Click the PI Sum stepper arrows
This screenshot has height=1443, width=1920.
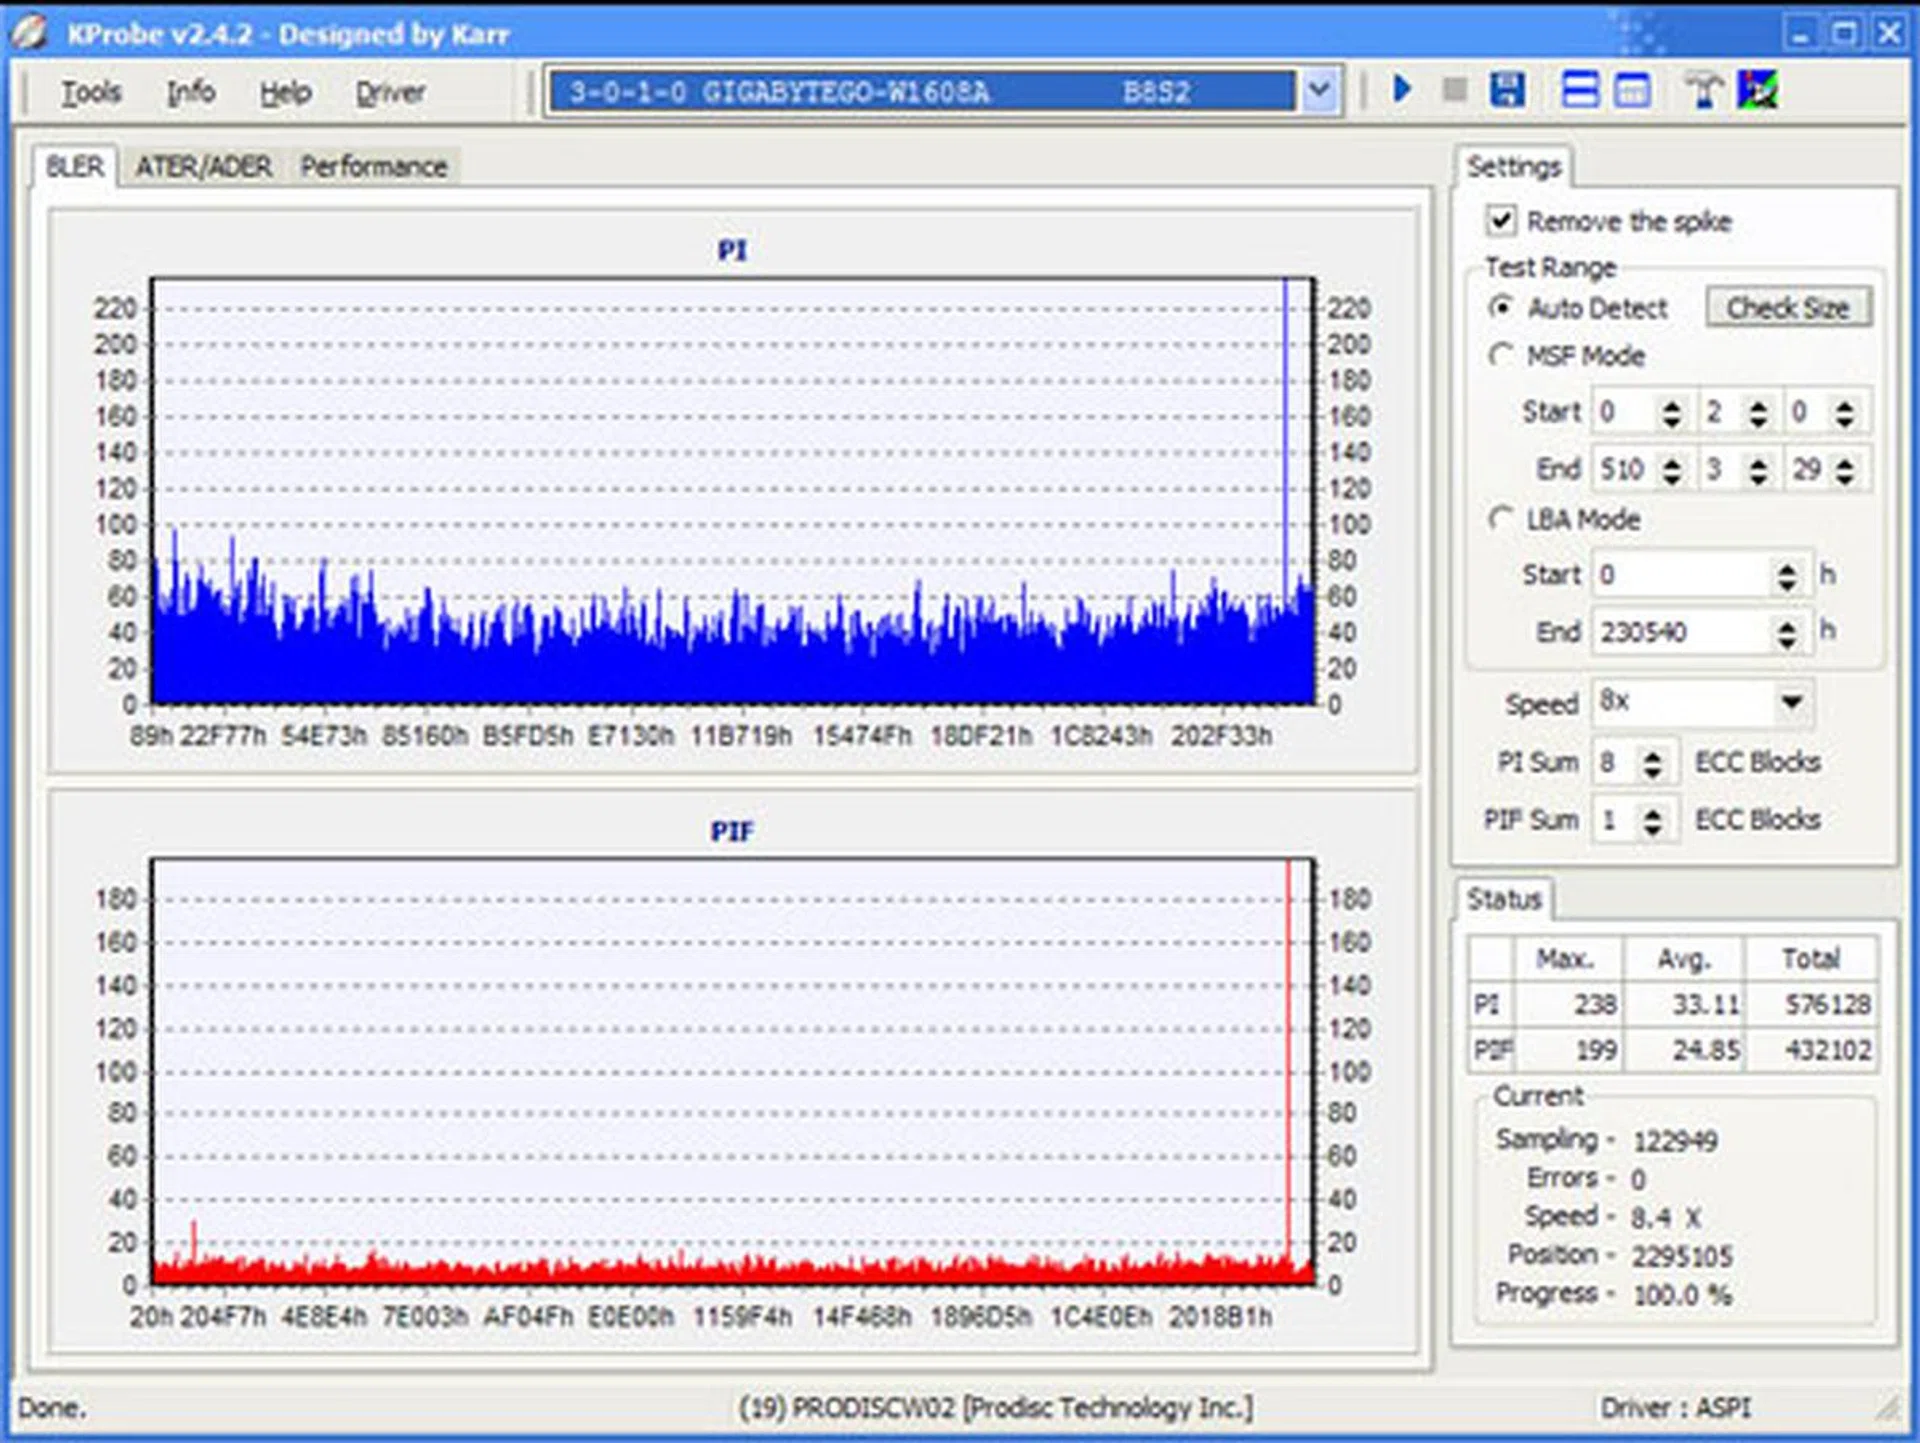click(x=1652, y=763)
